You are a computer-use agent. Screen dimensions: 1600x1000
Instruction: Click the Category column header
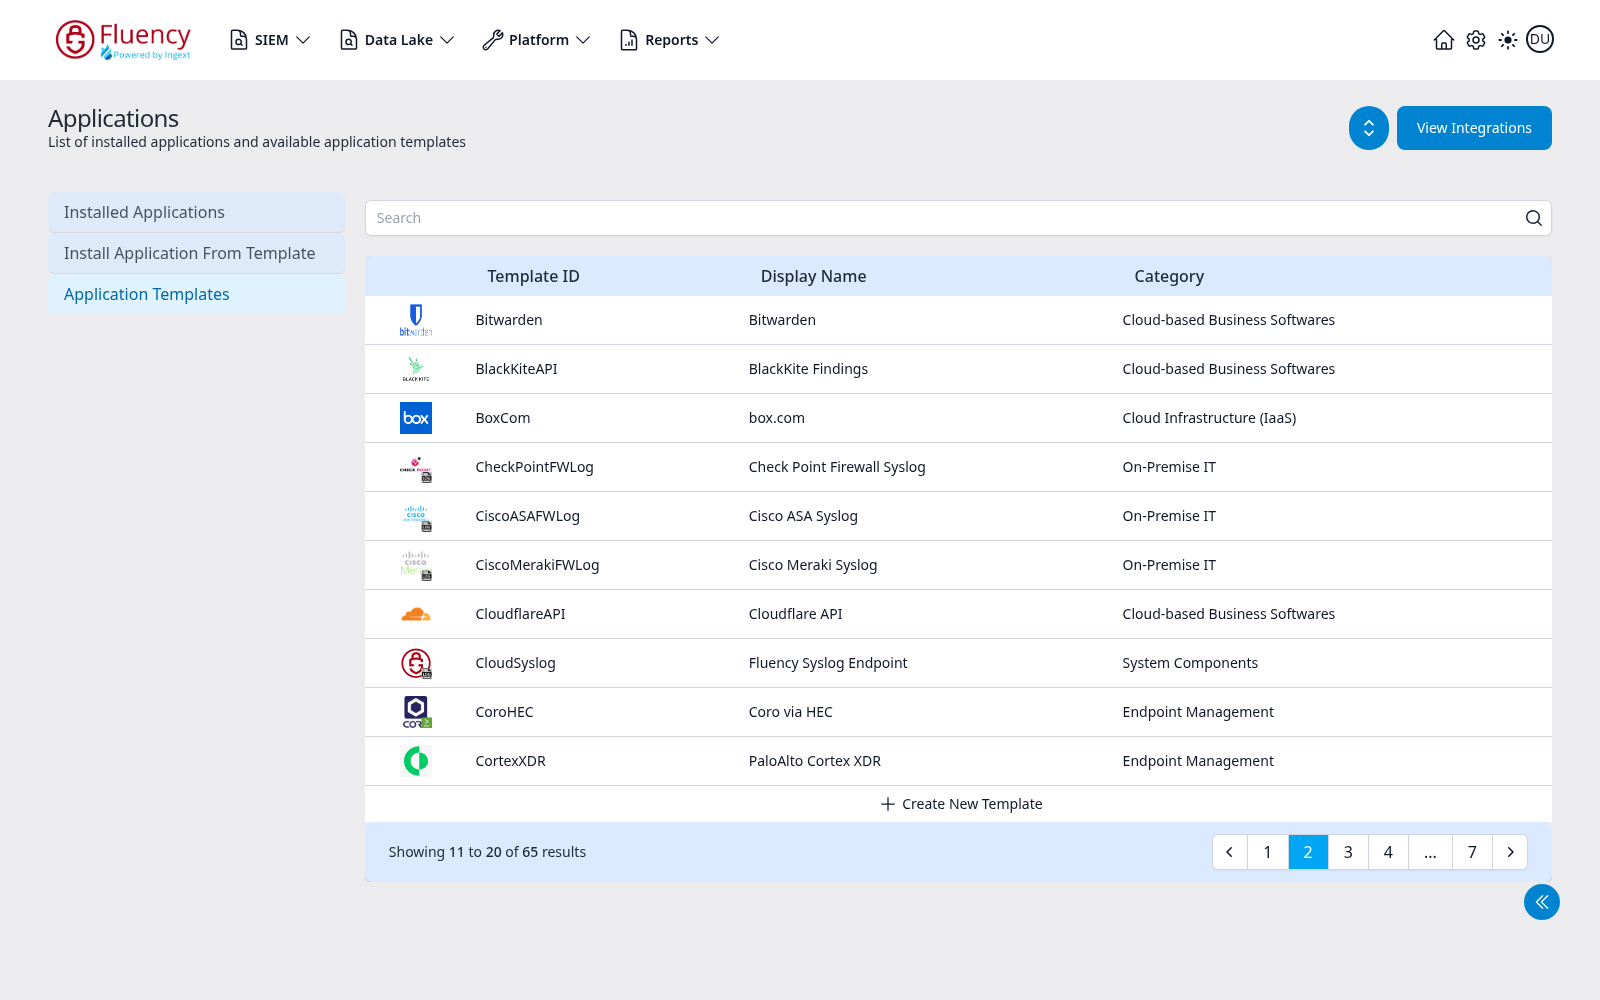coord(1169,276)
